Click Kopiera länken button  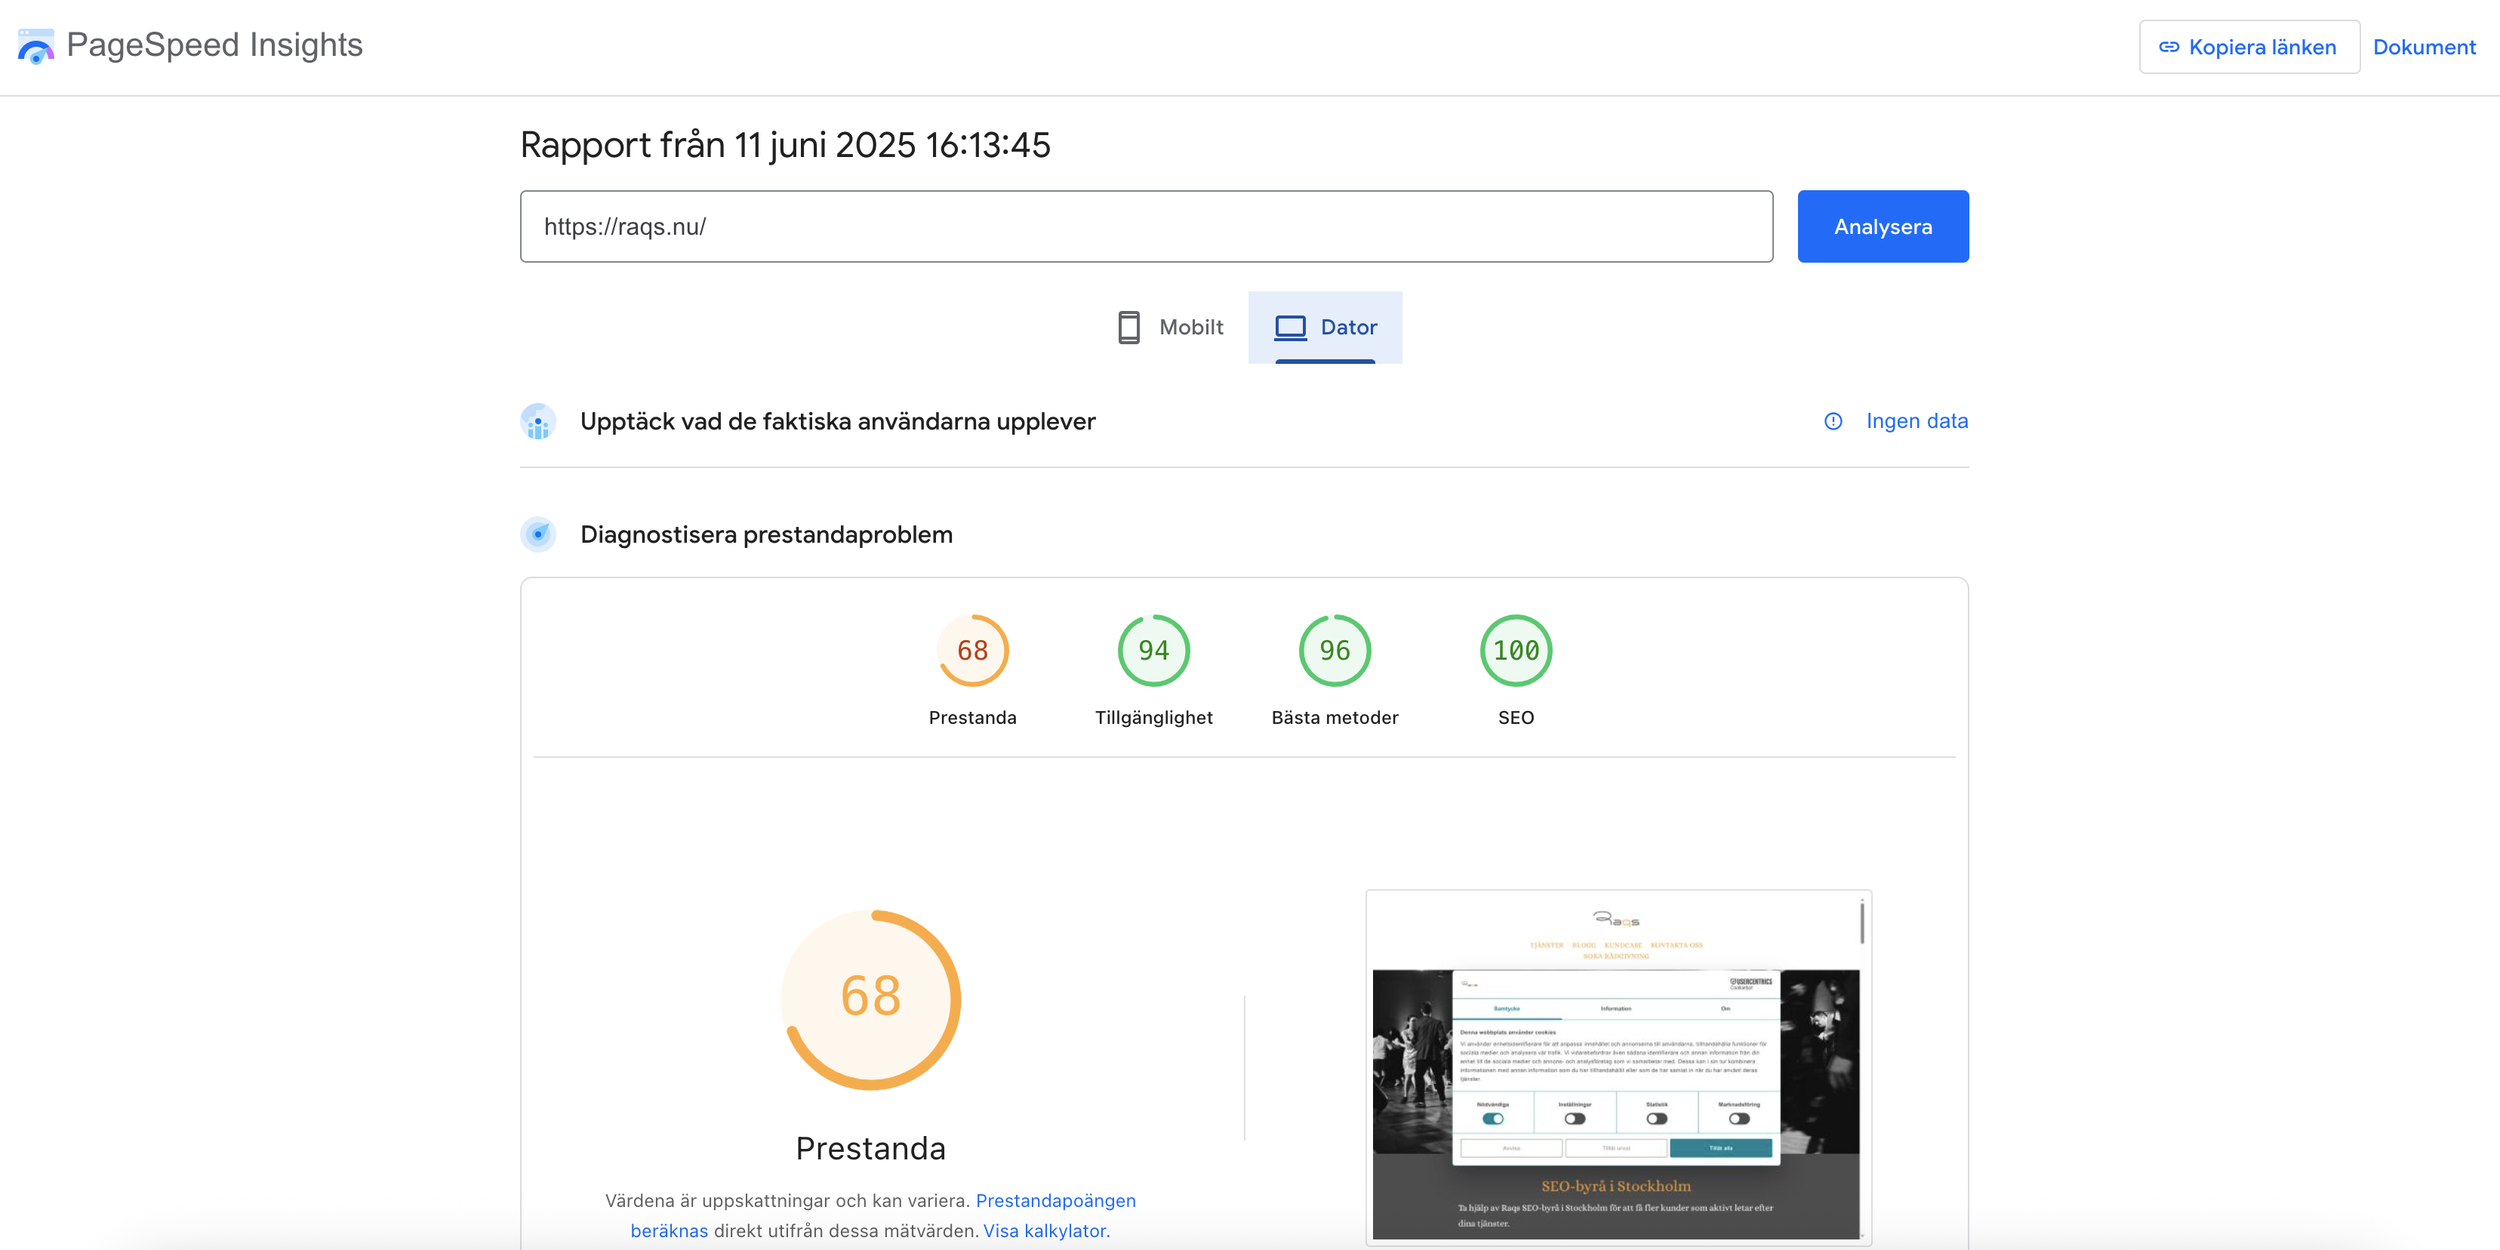coord(2249,47)
